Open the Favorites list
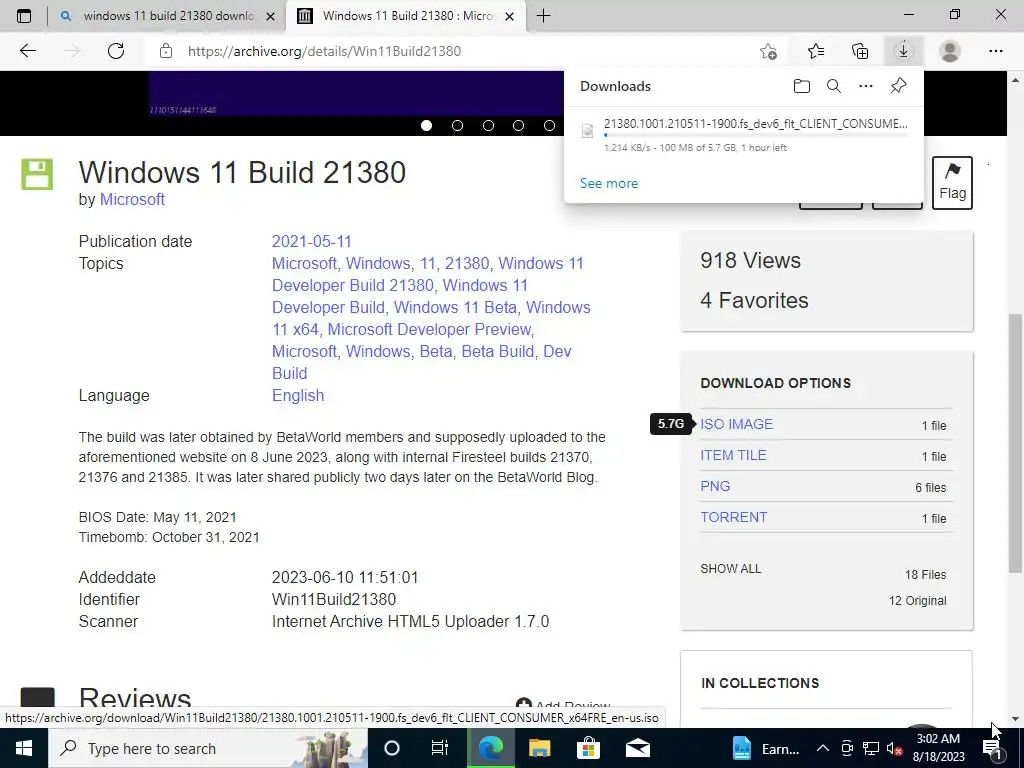This screenshot has width=1024, height=768. pyautogui.click(x=816, y=51)
